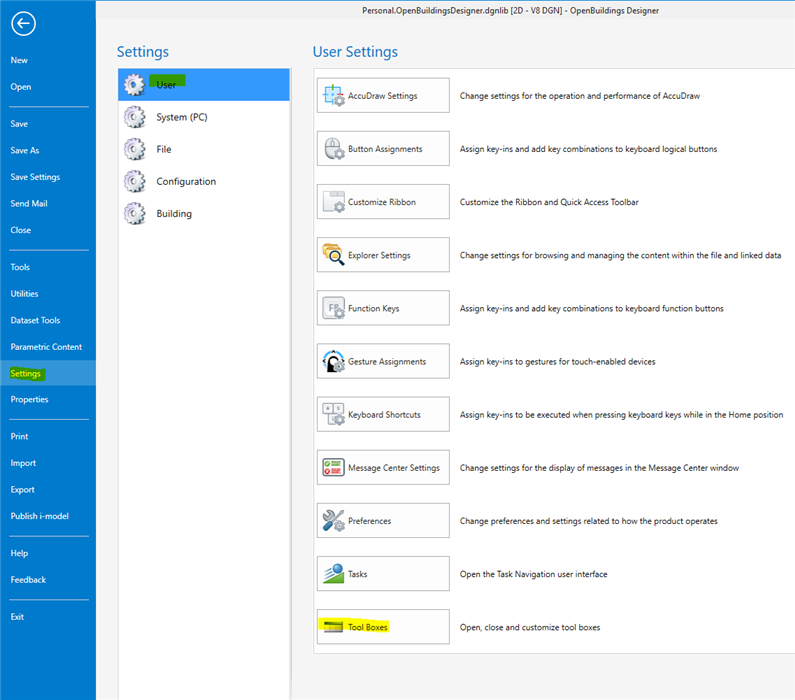Image resolution: width=795 pixels, height=700 pixels.
Task: Click 'Customize the Ribbon and Quick Access Toolbar'
Action: (549, 202)
